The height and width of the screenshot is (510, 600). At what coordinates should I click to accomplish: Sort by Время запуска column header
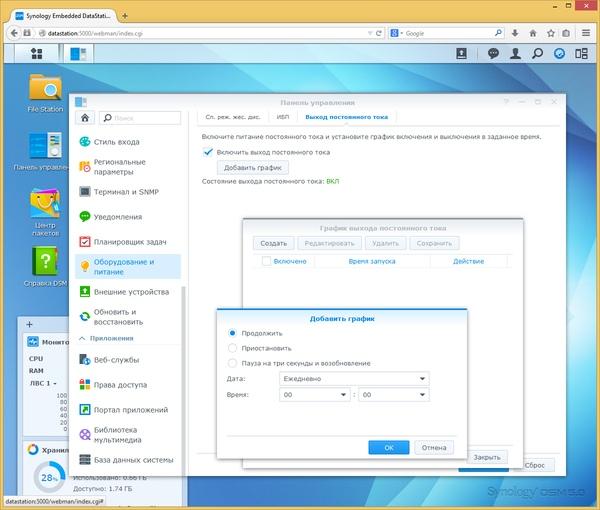click(372, 261)
